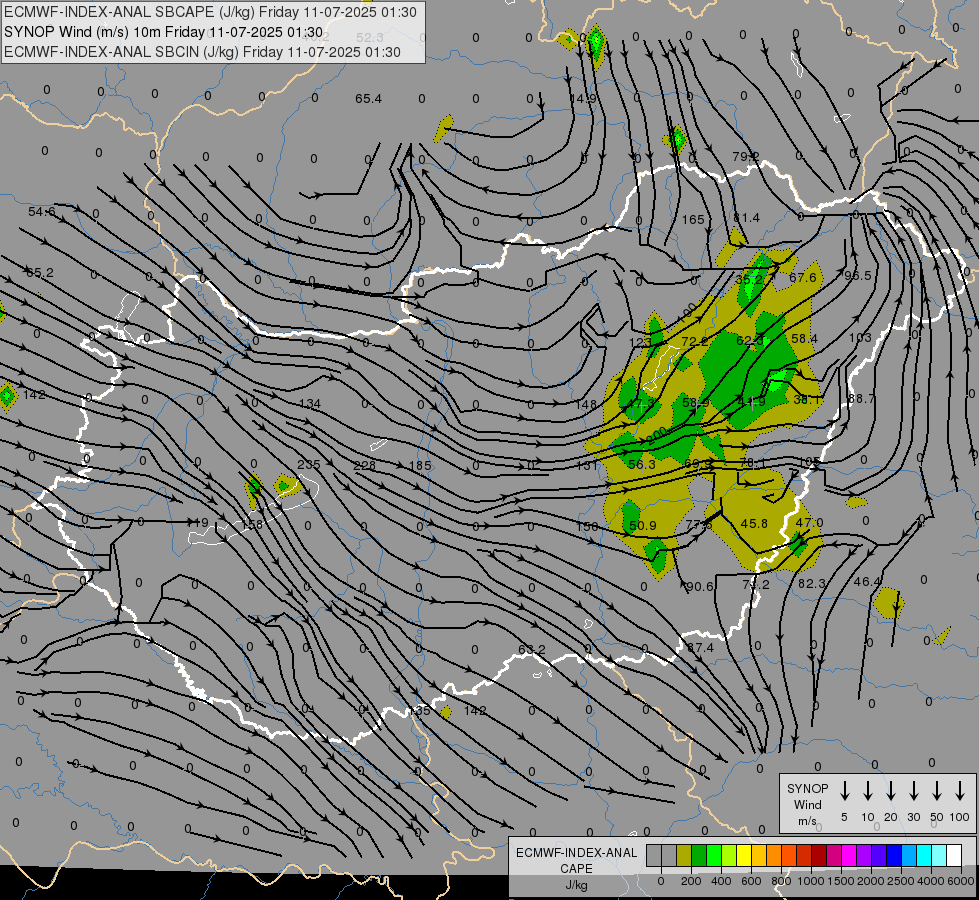
Task: Pick the pure yellow swatch in the CAPE legend
Action: coord(744,855)
